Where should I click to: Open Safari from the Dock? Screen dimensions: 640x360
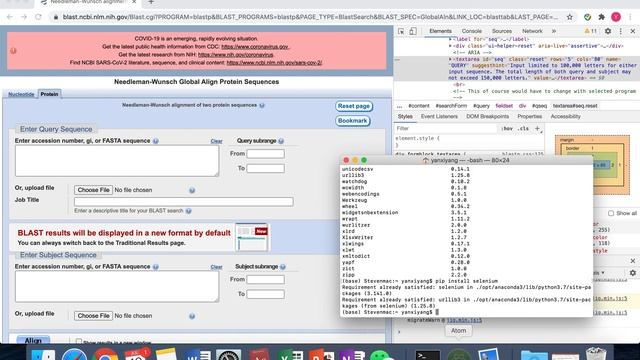coord(74,355)
